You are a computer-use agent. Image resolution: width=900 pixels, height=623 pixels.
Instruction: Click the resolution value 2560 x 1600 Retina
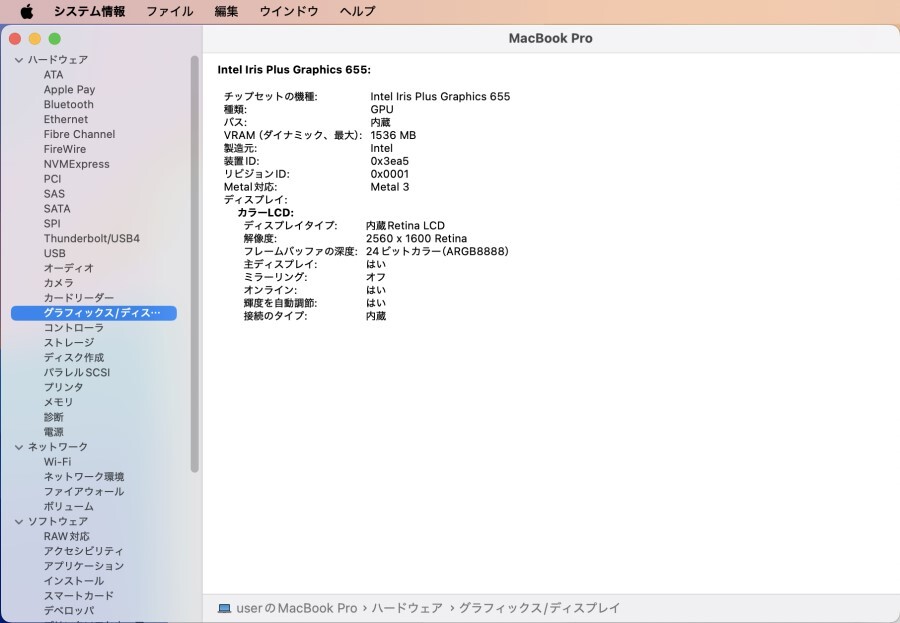[416, 238]
